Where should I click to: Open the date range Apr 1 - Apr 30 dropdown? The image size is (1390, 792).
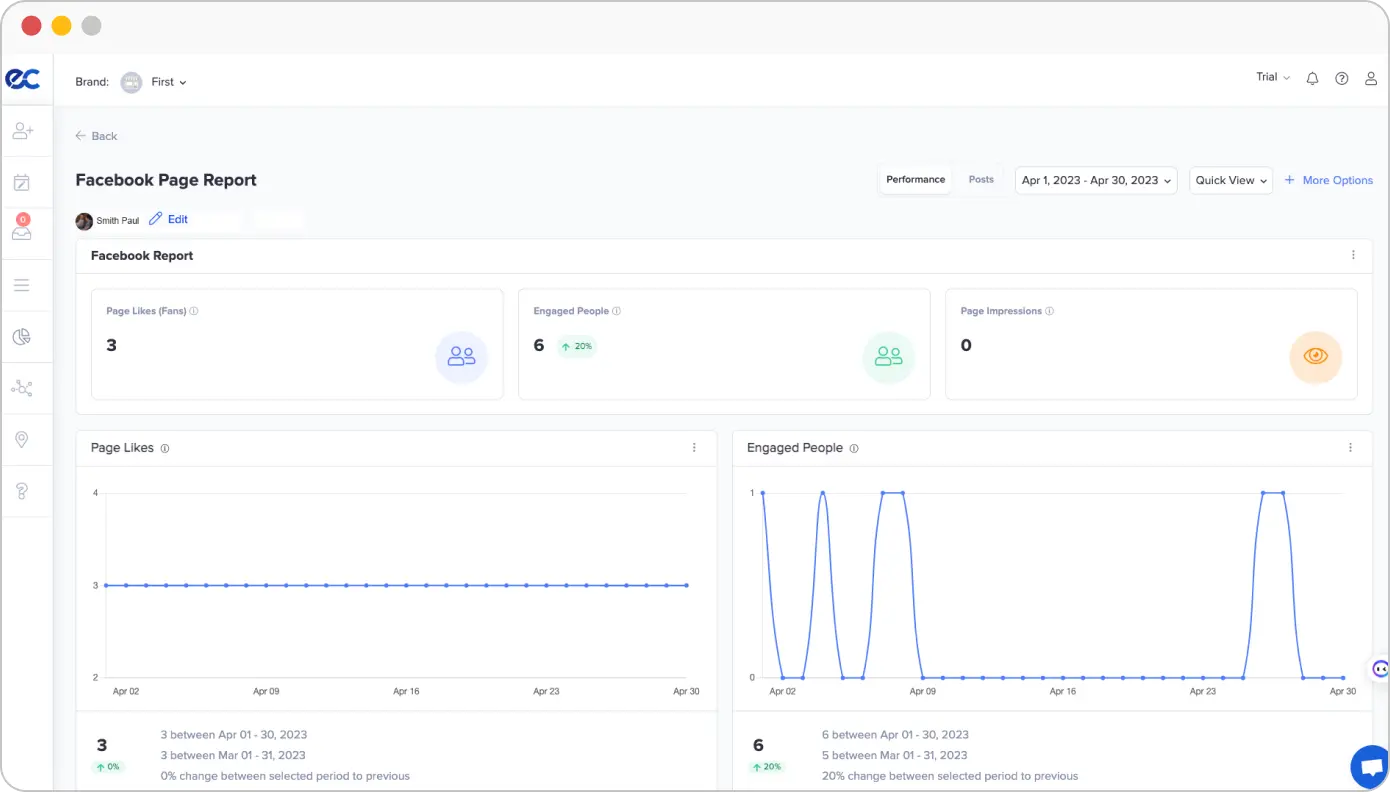1096,180
